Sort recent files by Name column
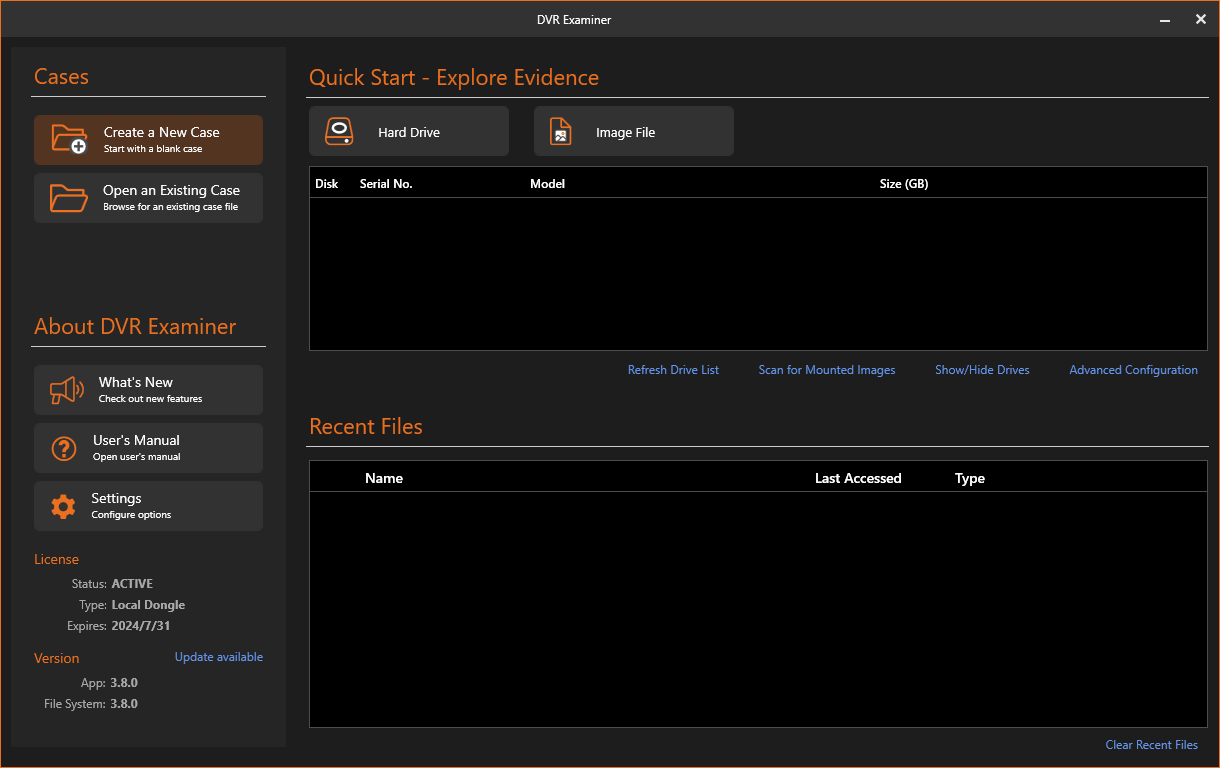 [384, 479]
